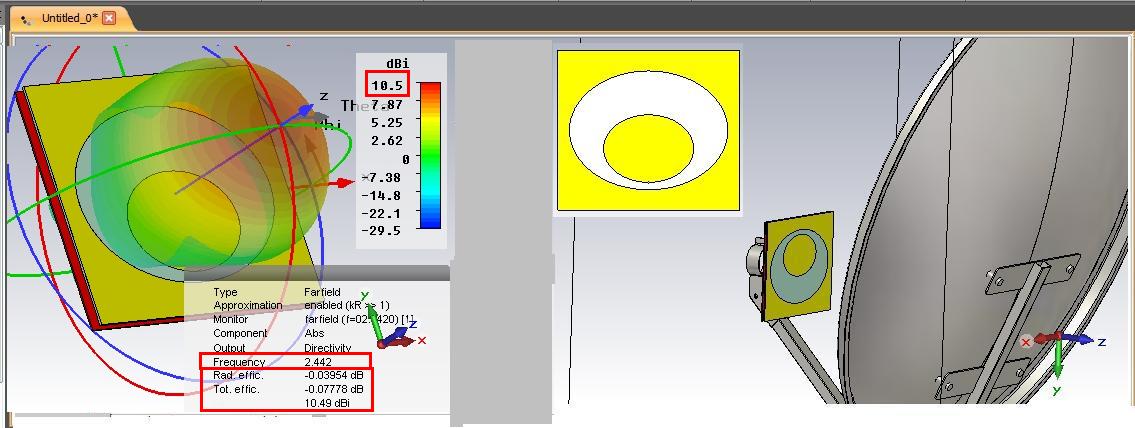Close the Untitled_0* tab with red X

(109, 17)
